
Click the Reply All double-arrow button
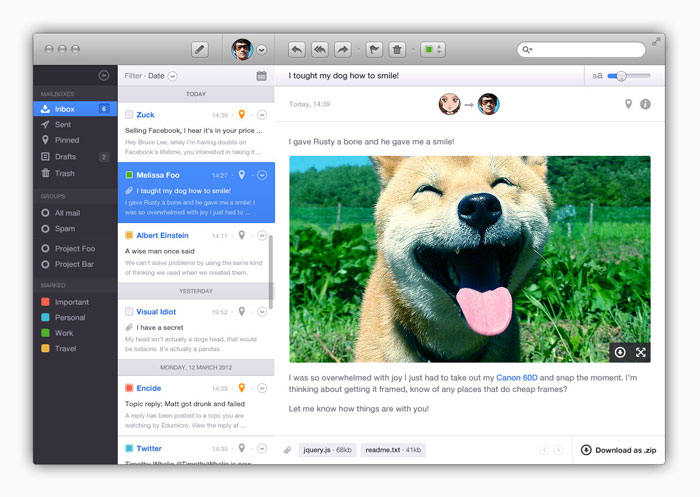[x=320, y=50]
